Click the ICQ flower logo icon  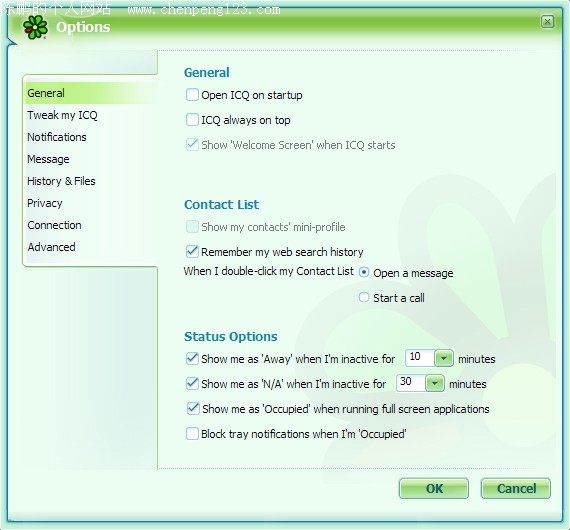[35, 27]
